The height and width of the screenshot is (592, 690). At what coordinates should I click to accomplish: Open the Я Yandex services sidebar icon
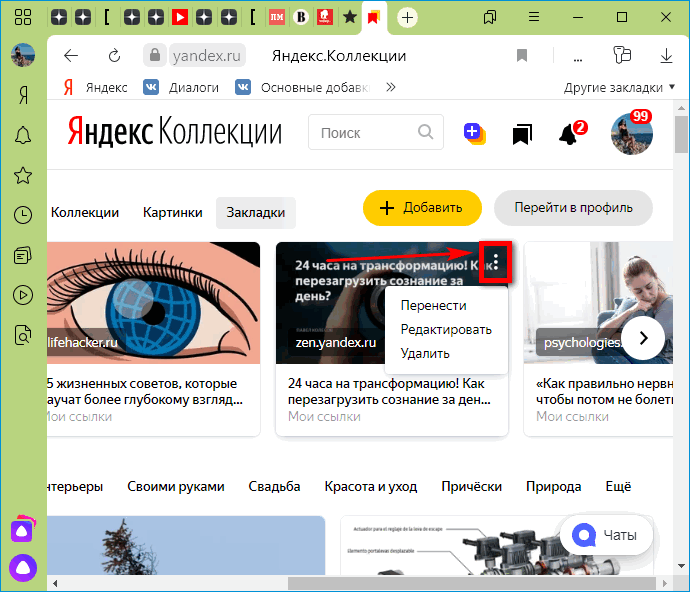coord(23,95)
